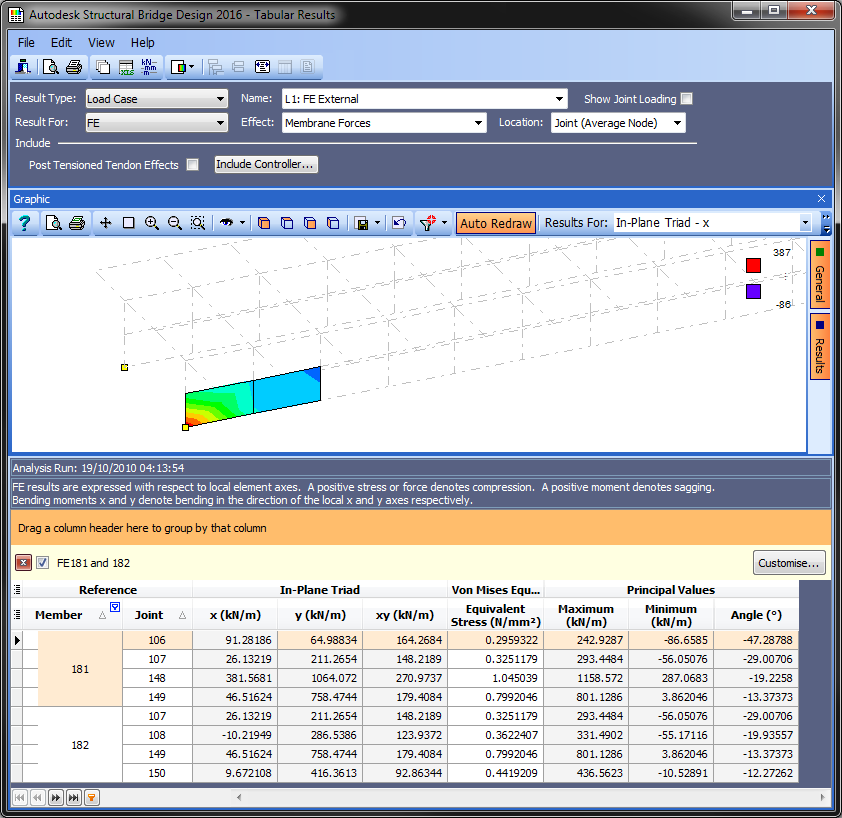Viewport: 842px width, 818px height.
Task: Toggle the FE181 and 182 results checkbox
Action: (40, 562)
